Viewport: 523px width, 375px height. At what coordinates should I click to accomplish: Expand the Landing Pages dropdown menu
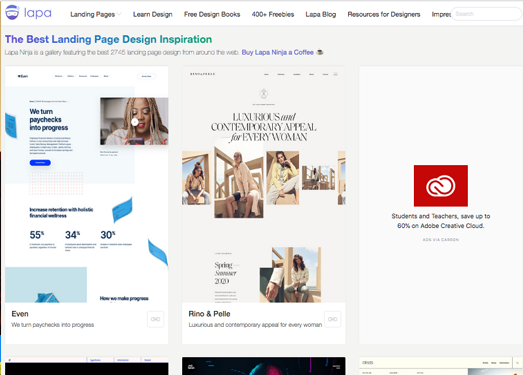pyautogui.click(x=95, y=14)
